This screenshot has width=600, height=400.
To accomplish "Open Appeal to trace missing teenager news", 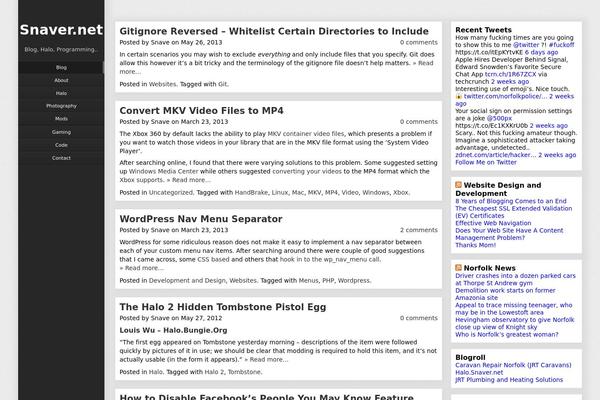I will (x=514, y=309).
